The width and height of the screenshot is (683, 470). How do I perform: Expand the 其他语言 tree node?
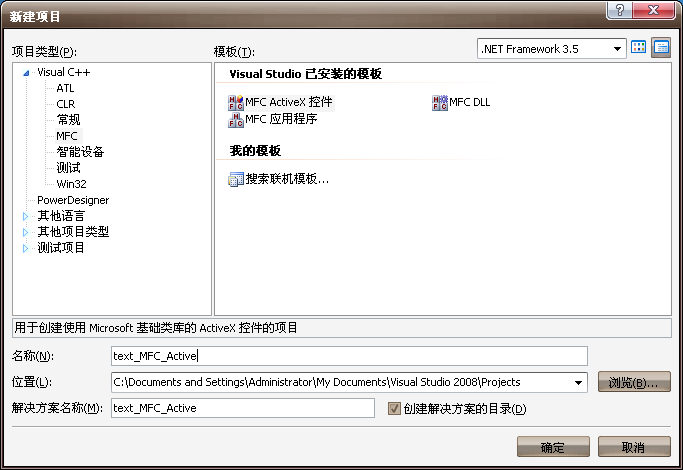tap(25, 216)
